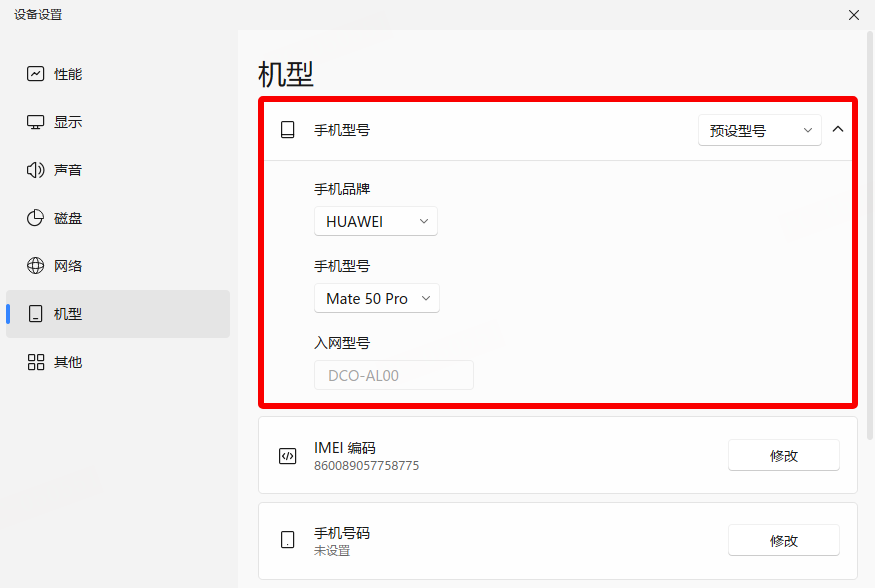Click the Sound speaker icon in sidebar
The height and width of the screenshot is (588, 875).
(36, 170)
